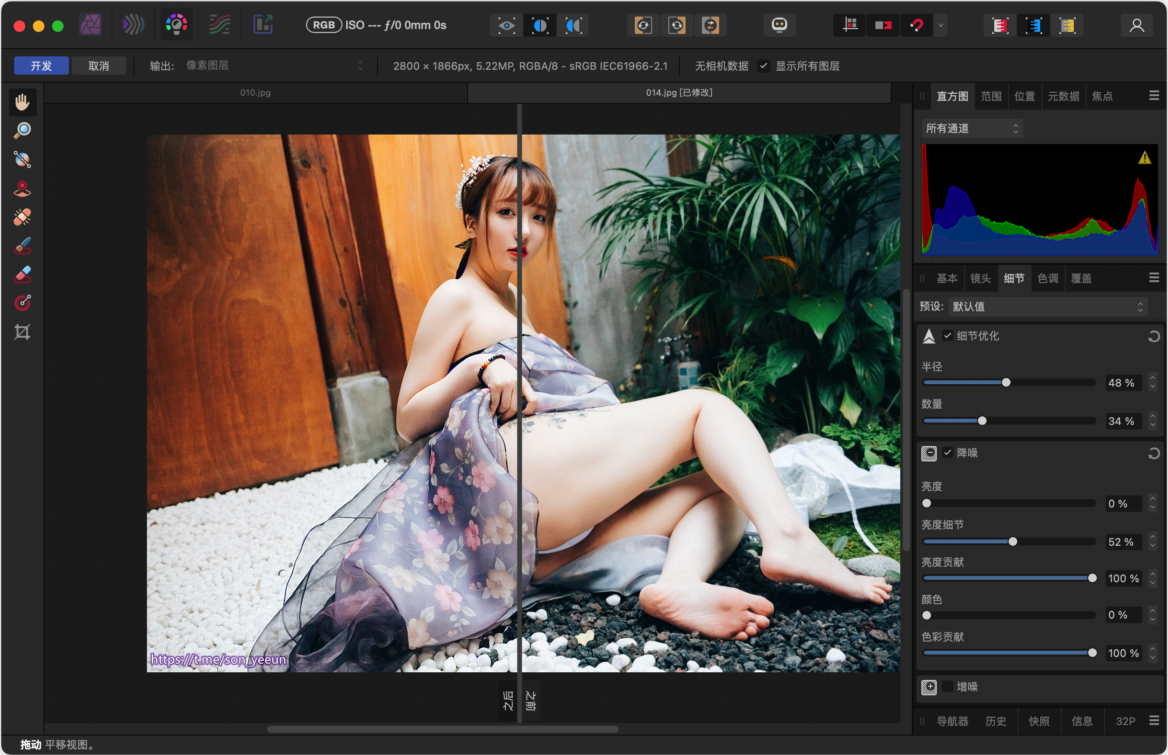Toggle the red magnet Snapping icon
The width and height of the screenshot is (1168, 755).
coord(916,25)
